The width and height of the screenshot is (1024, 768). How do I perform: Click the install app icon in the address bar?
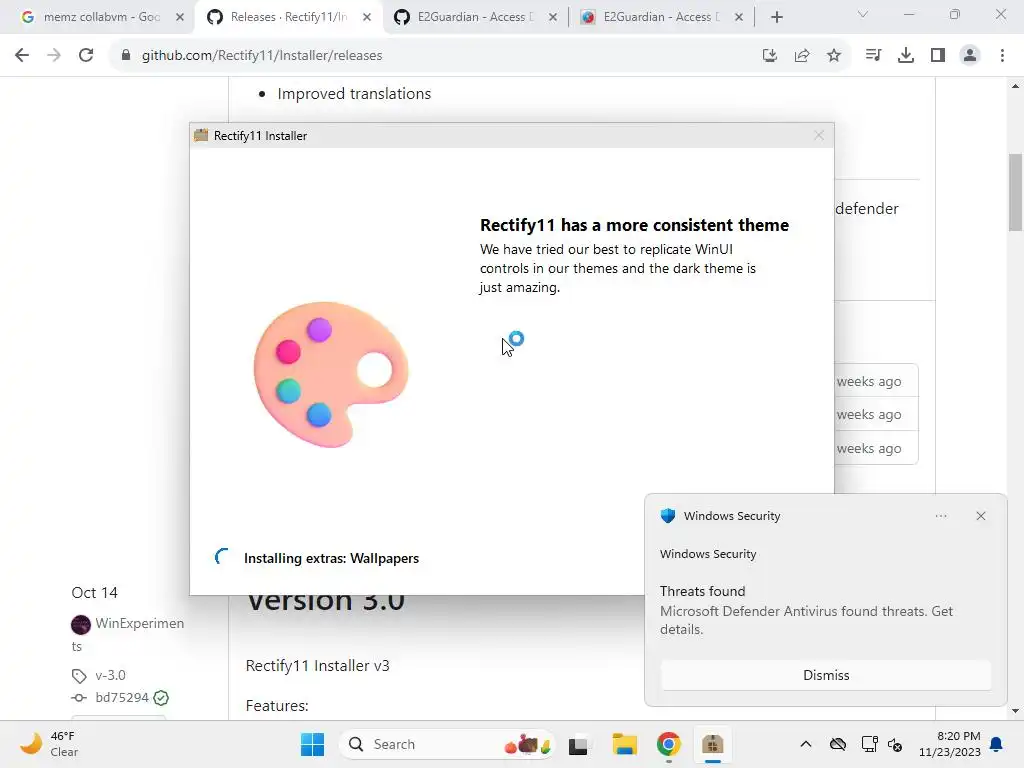pyautogui.click(x=770, y=56)
